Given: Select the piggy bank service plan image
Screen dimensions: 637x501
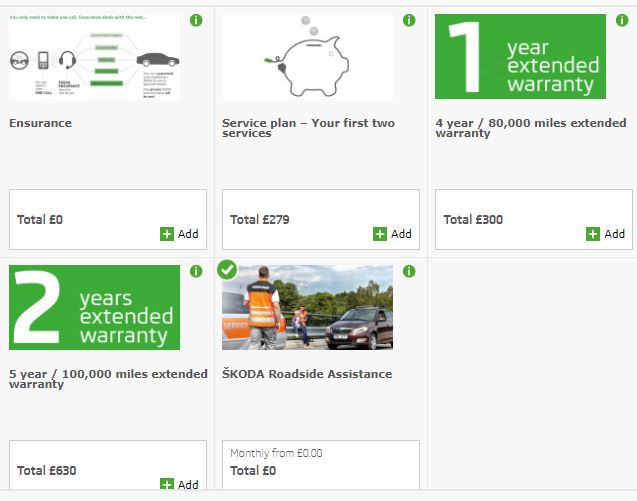Looking at the screenshot, I should (x=307, y=56).
